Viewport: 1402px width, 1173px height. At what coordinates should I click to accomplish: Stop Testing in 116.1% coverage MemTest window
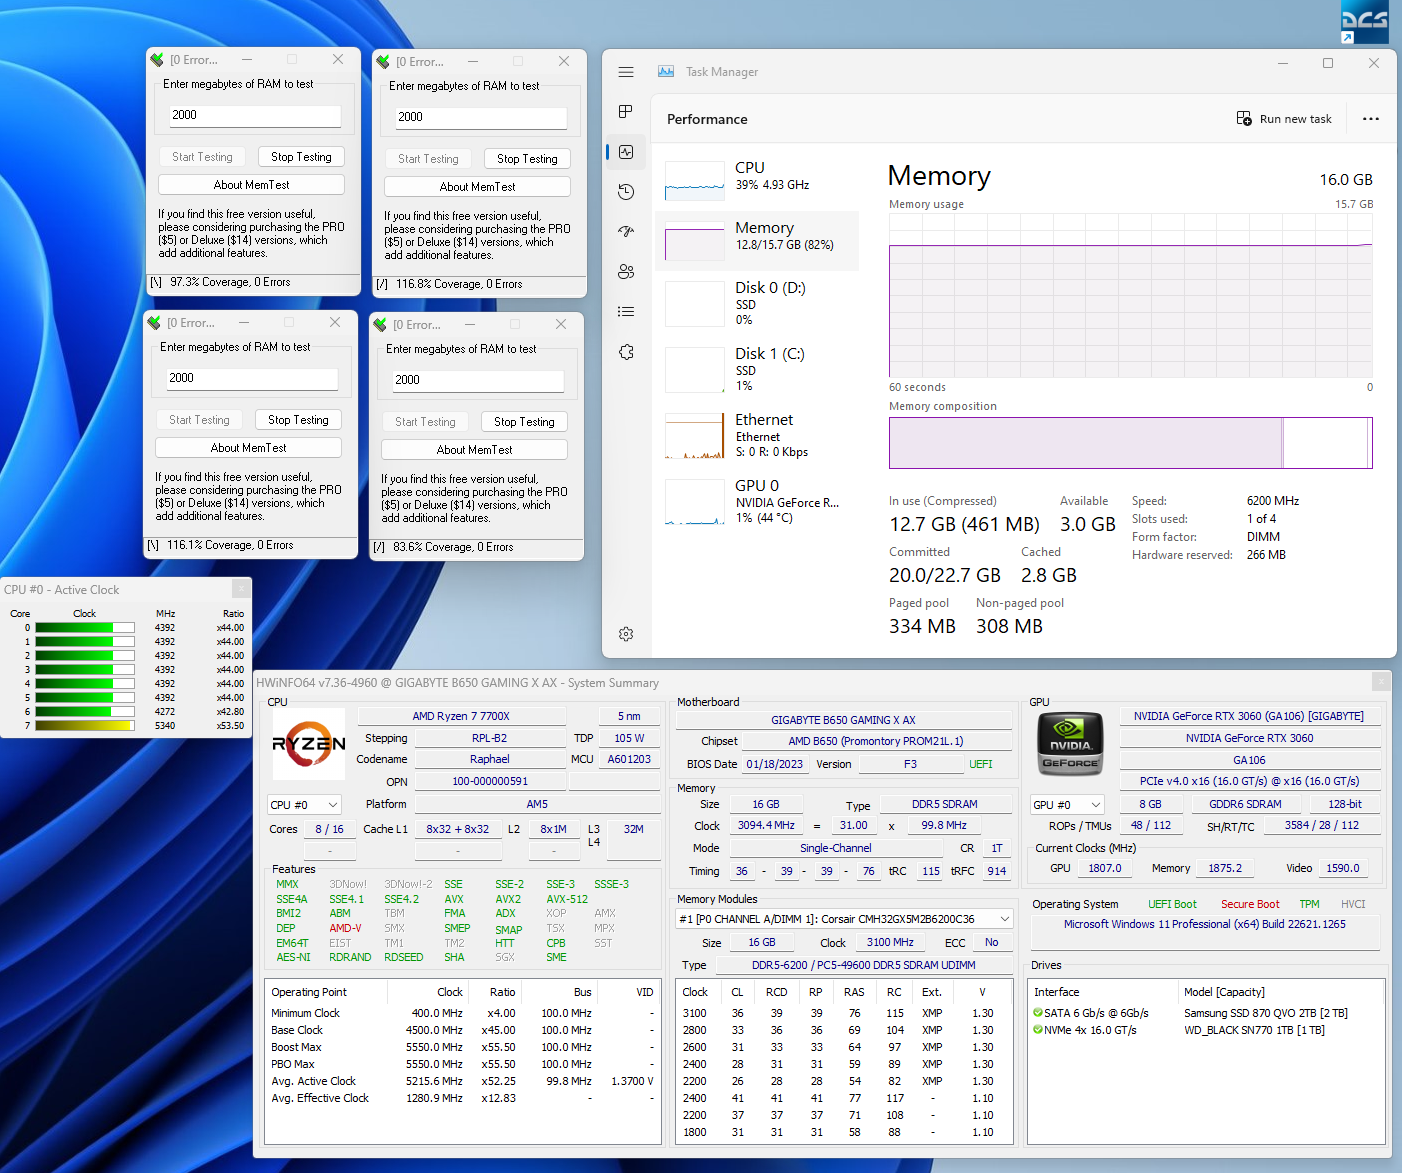[298, 420]
